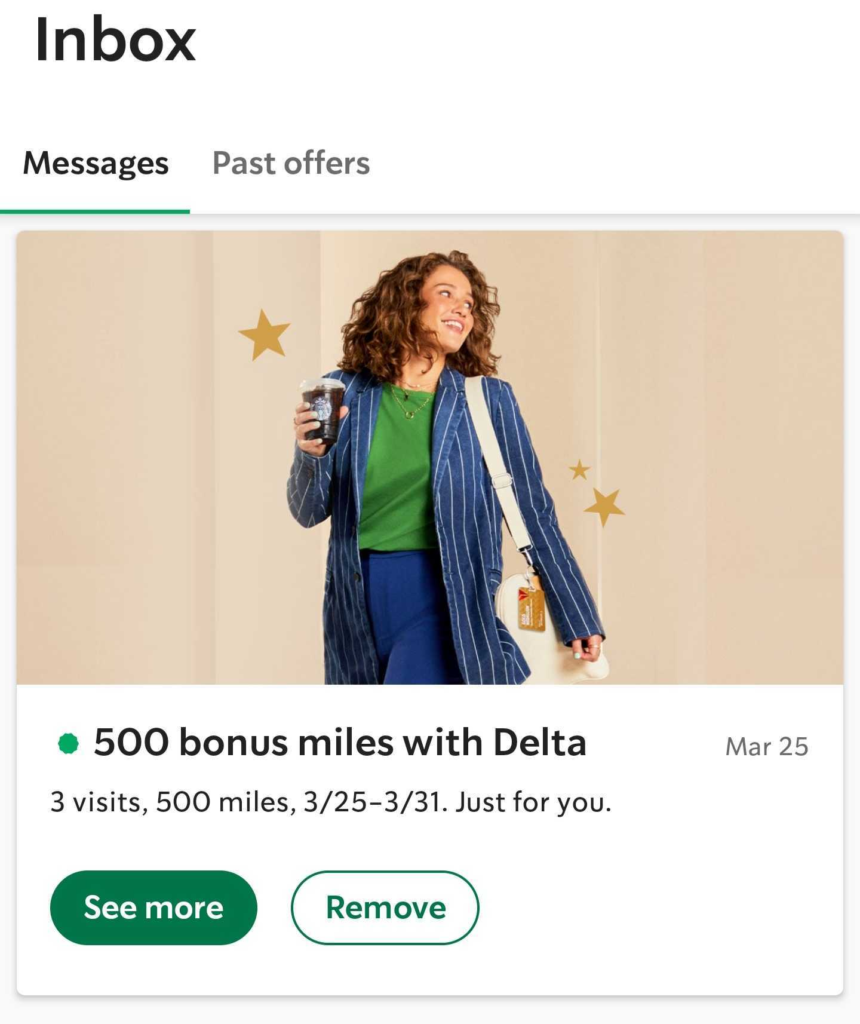Click the Mar 25 date label
Viewport: 860px width, 1024px height.
coord(767,746)
